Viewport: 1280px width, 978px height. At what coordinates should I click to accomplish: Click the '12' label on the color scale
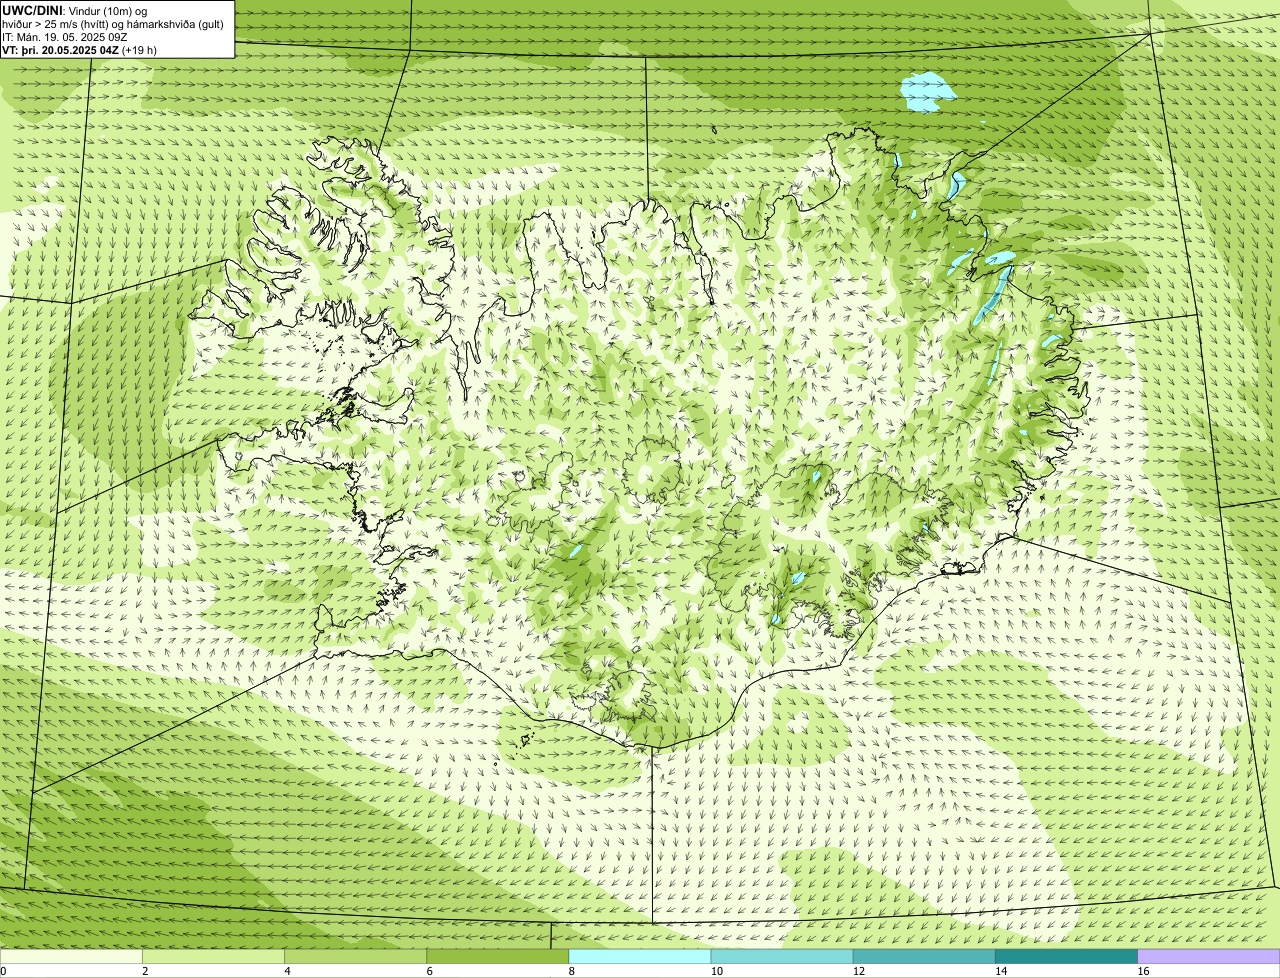[x=859, y=971]
